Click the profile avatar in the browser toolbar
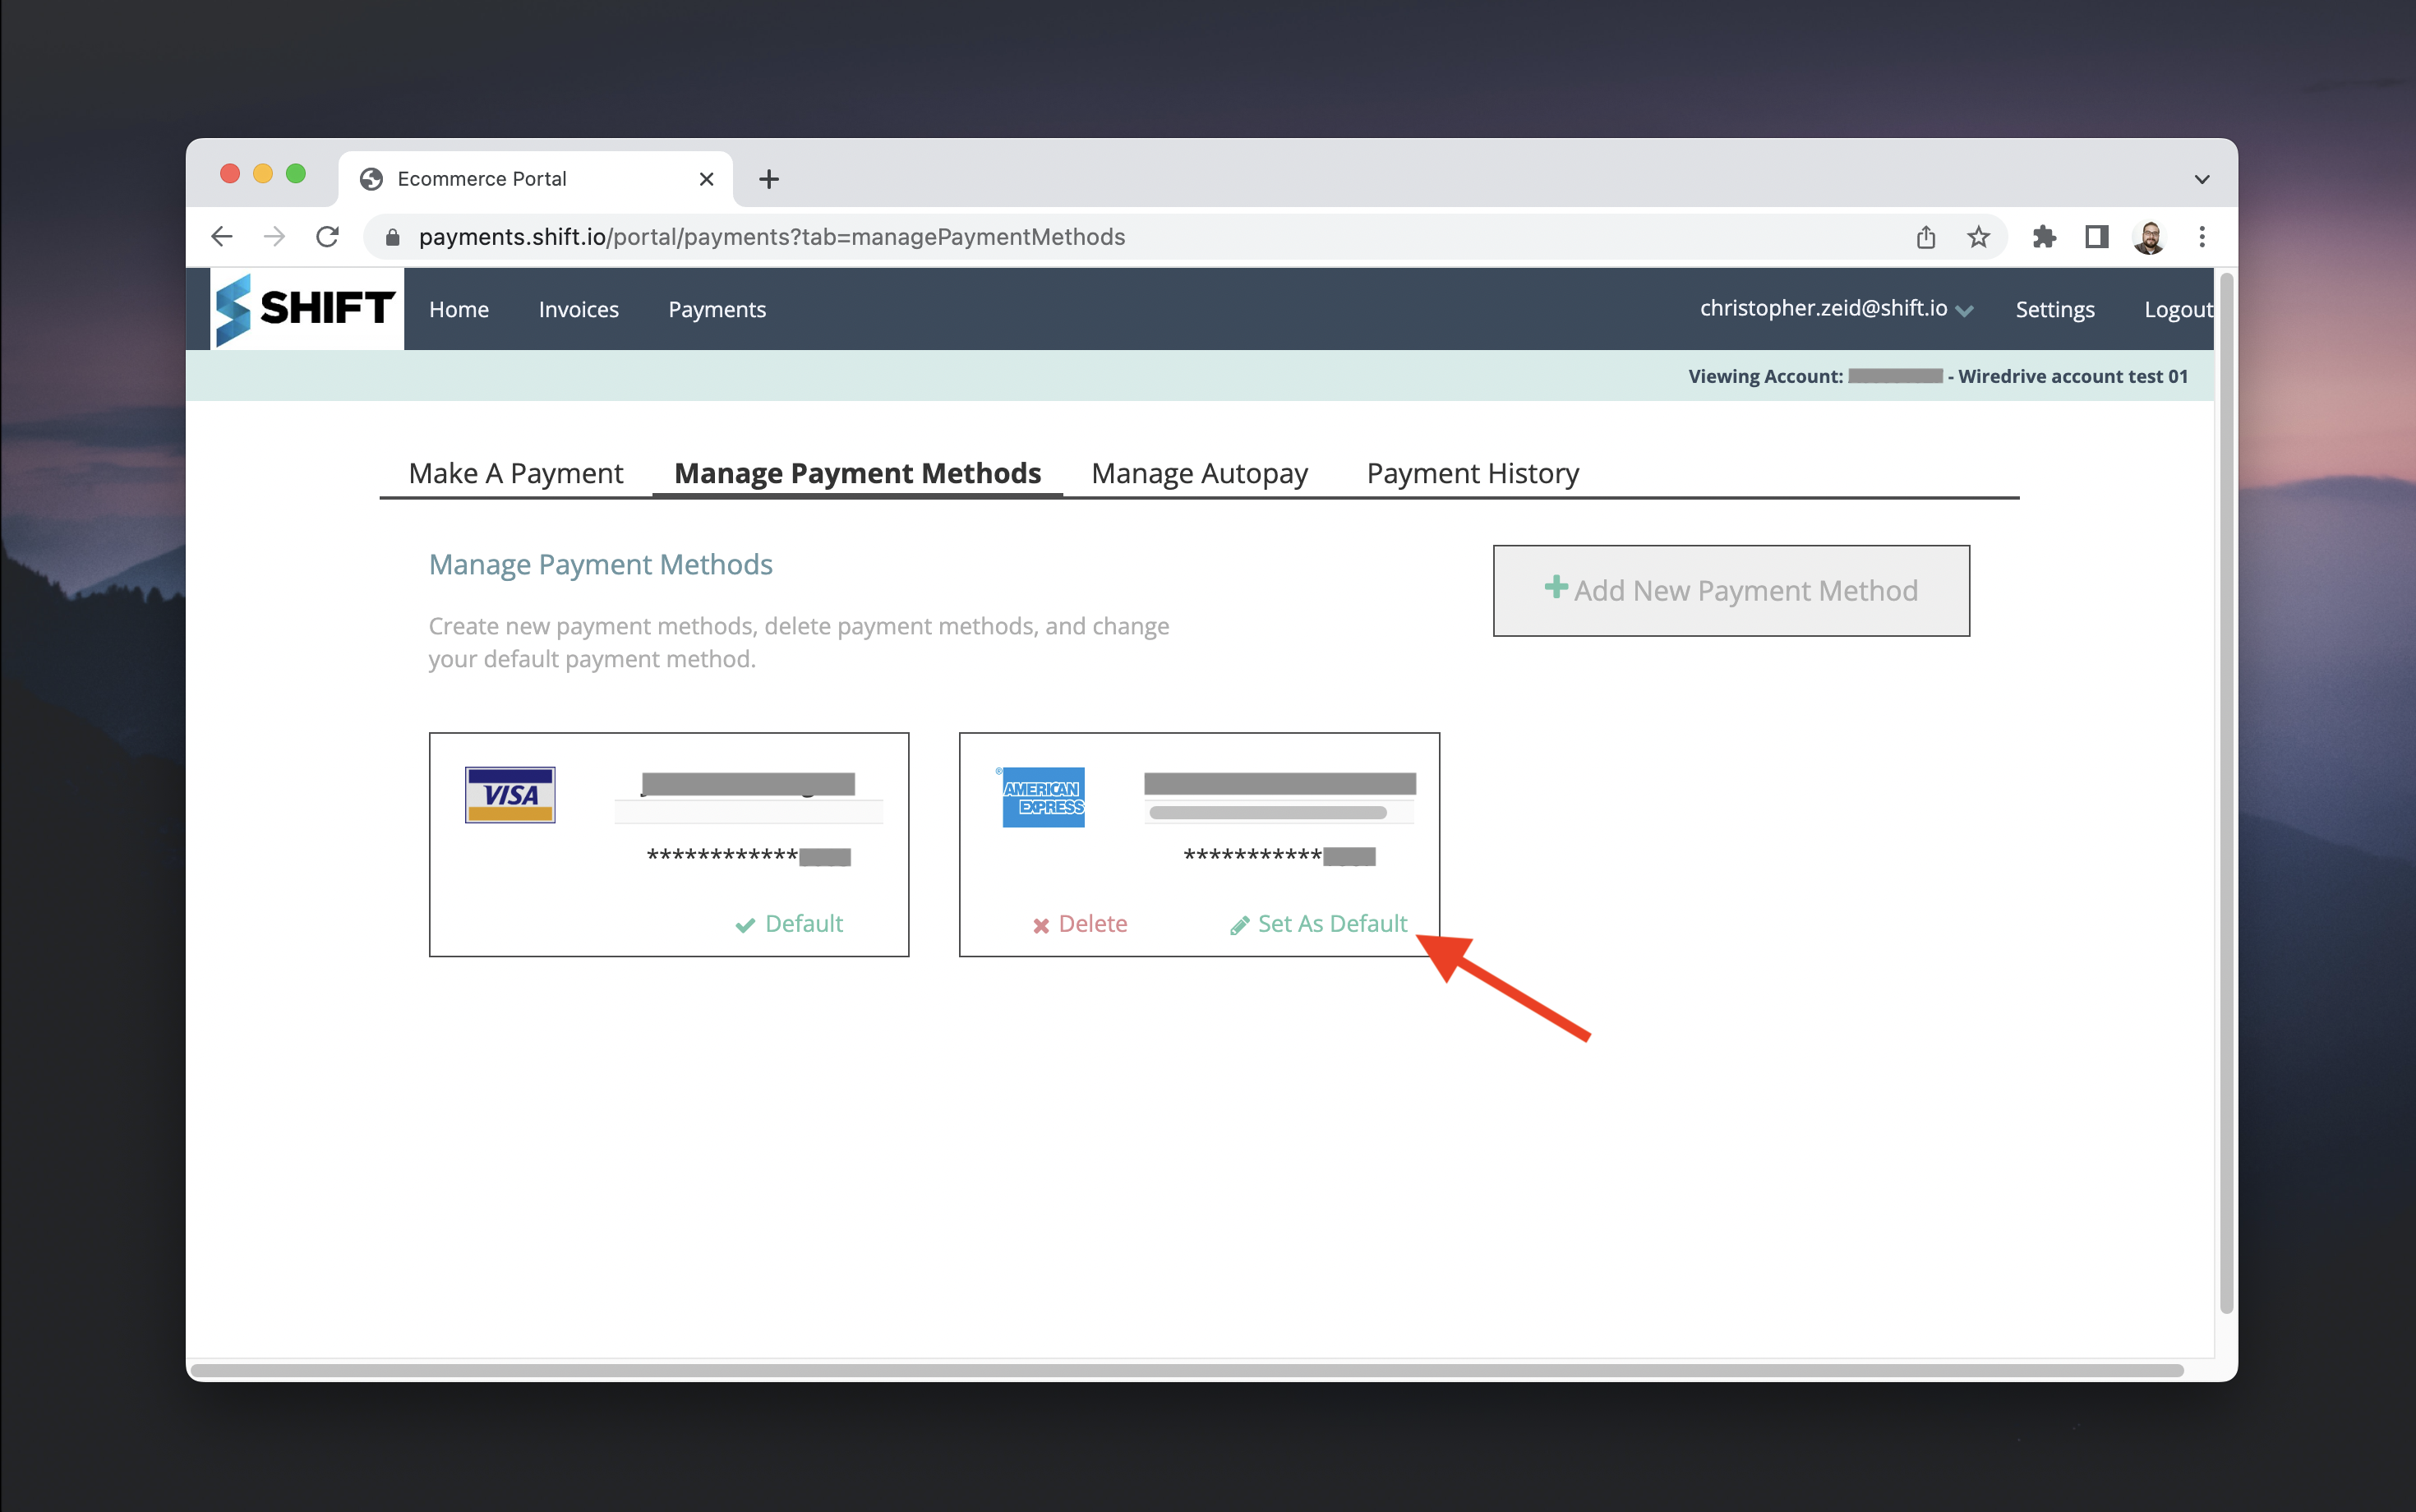Screen dimensions: 2416x1512 pos(2149,236)
